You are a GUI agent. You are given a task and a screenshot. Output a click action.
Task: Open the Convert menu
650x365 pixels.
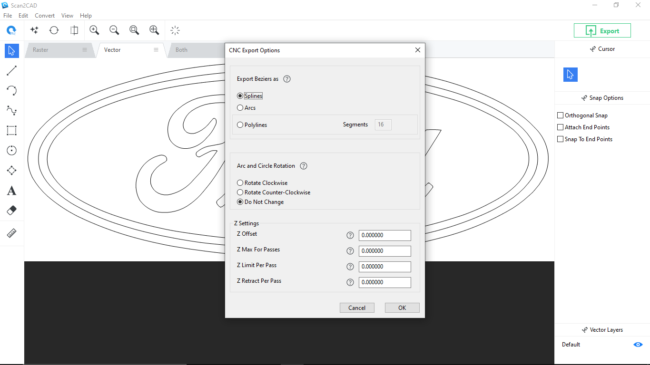[44, 16]
